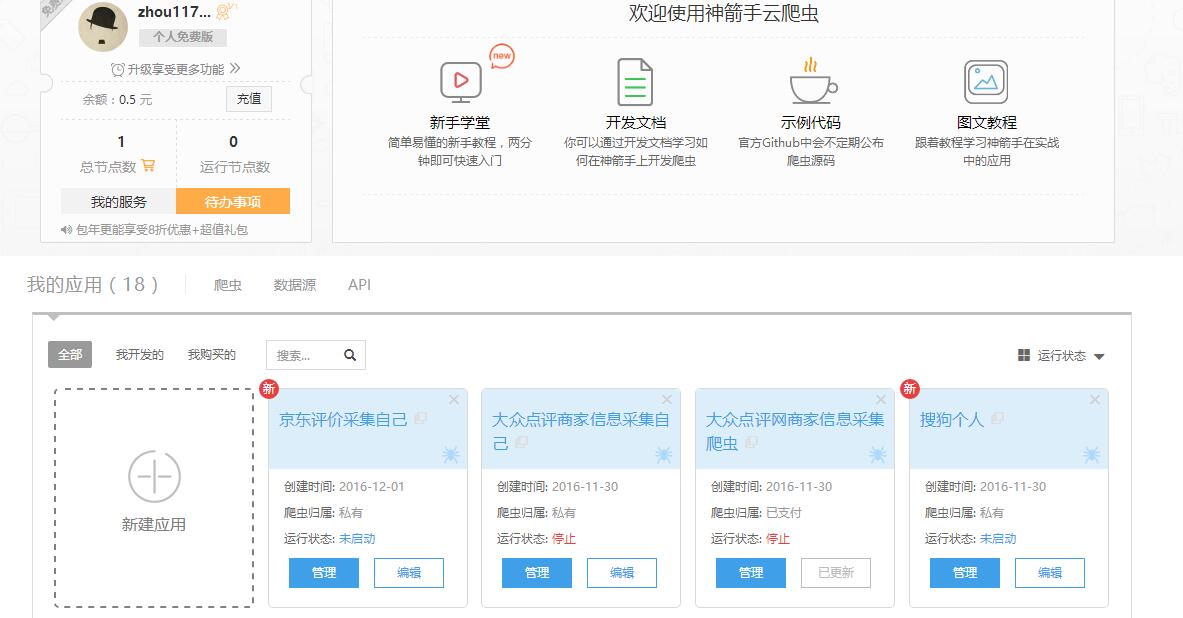Open the 我的服务 tab

pyautogui.click(x=118, y=201)
